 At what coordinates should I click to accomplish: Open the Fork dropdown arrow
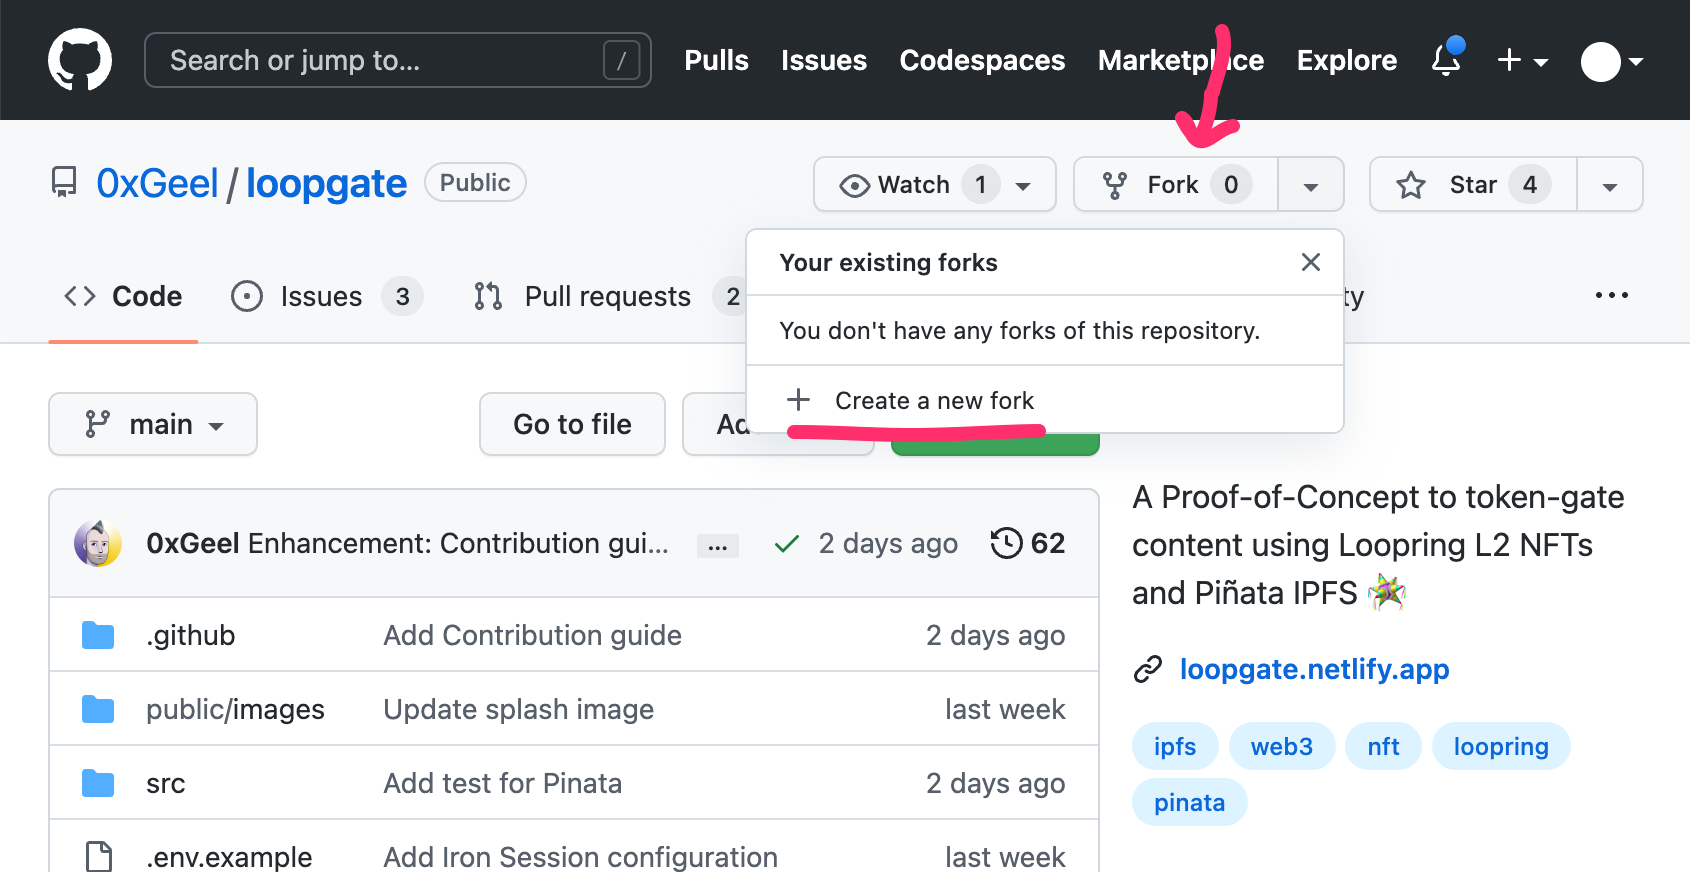[1311, 185]
